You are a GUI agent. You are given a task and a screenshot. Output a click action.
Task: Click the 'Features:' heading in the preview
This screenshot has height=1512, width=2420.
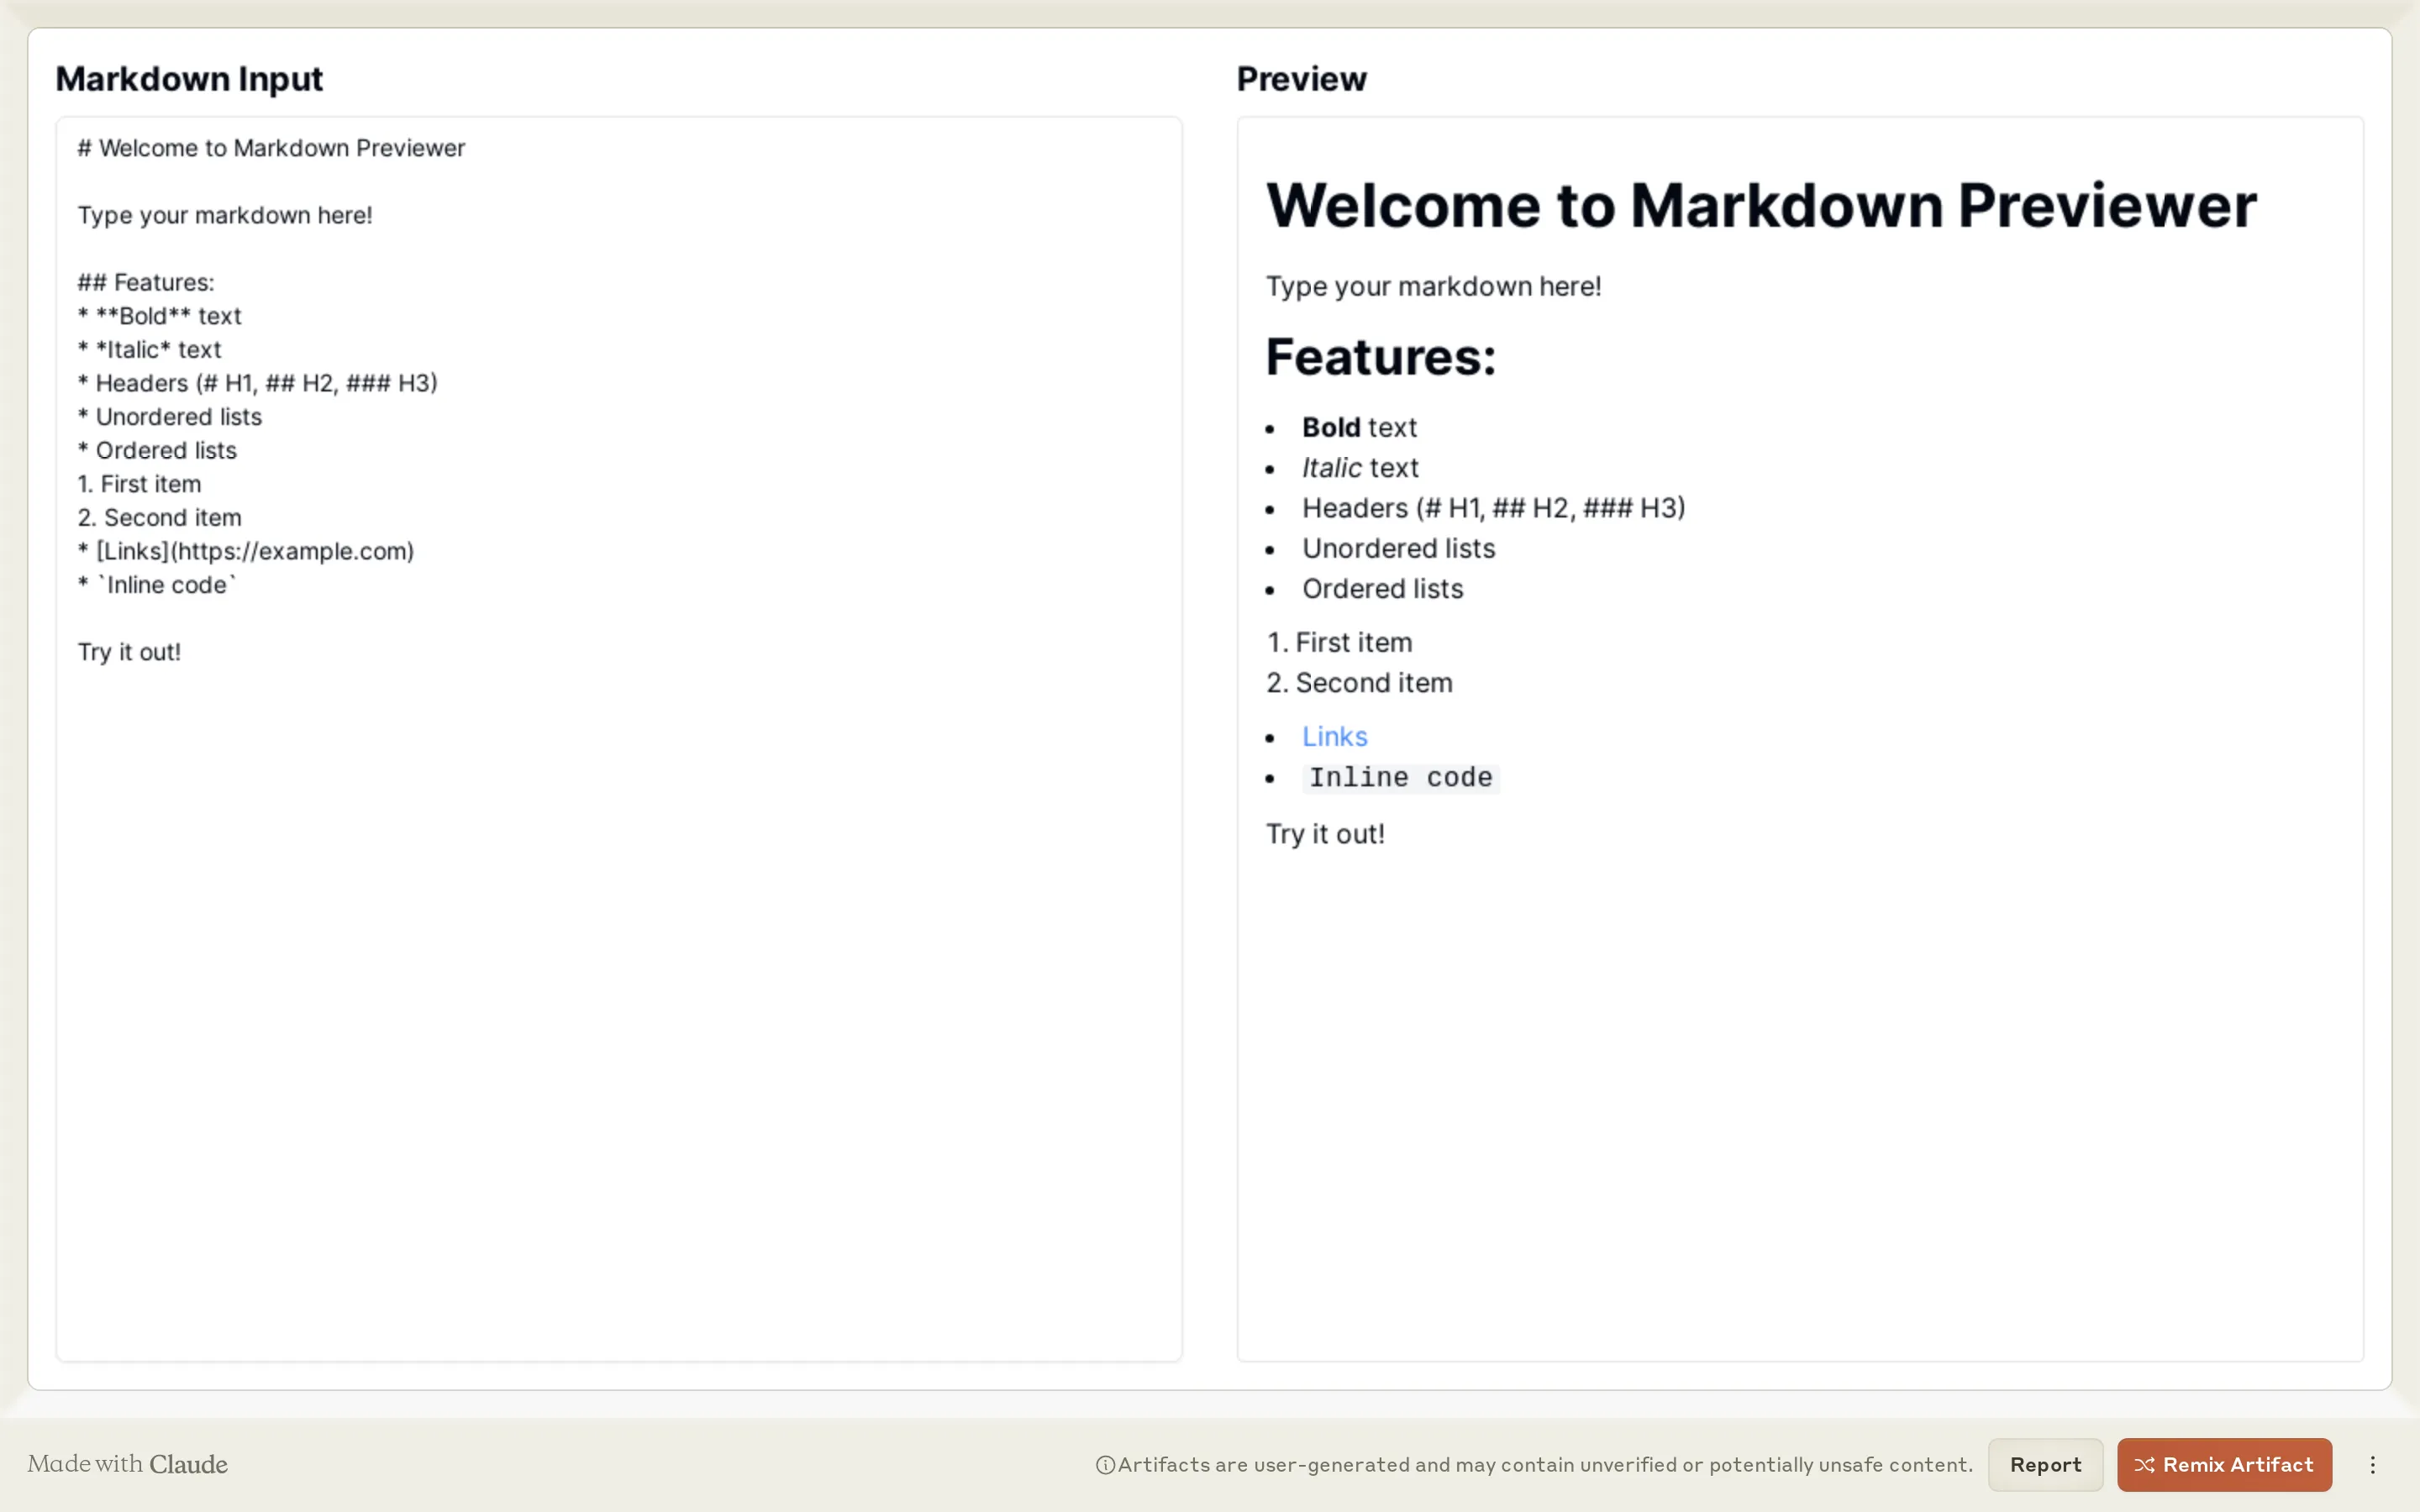[1380, 356]
